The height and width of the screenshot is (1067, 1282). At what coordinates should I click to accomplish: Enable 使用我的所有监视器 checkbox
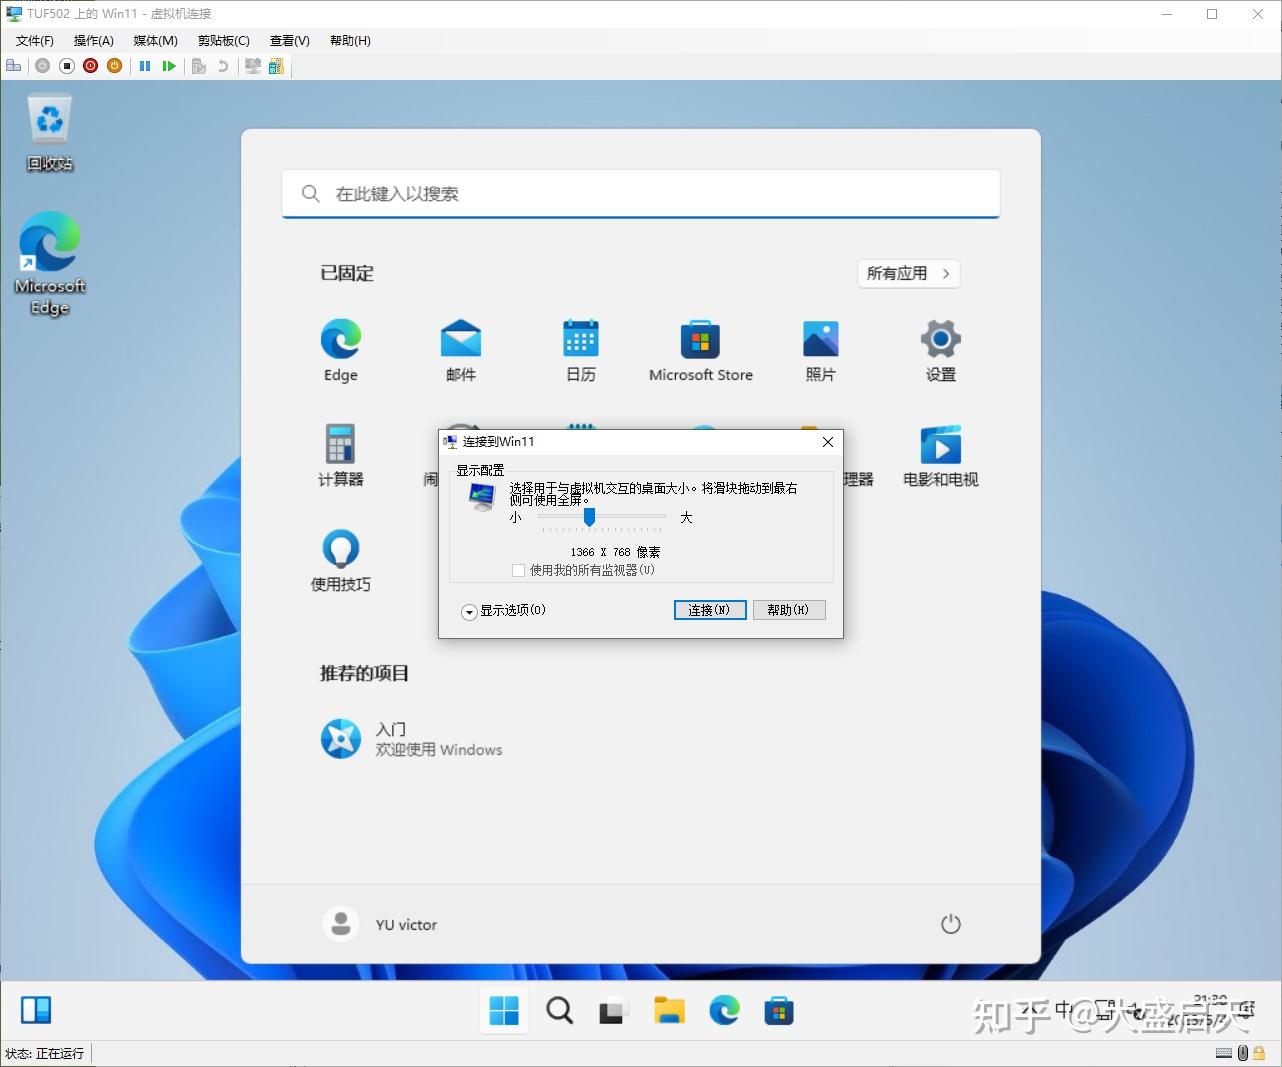519,570
